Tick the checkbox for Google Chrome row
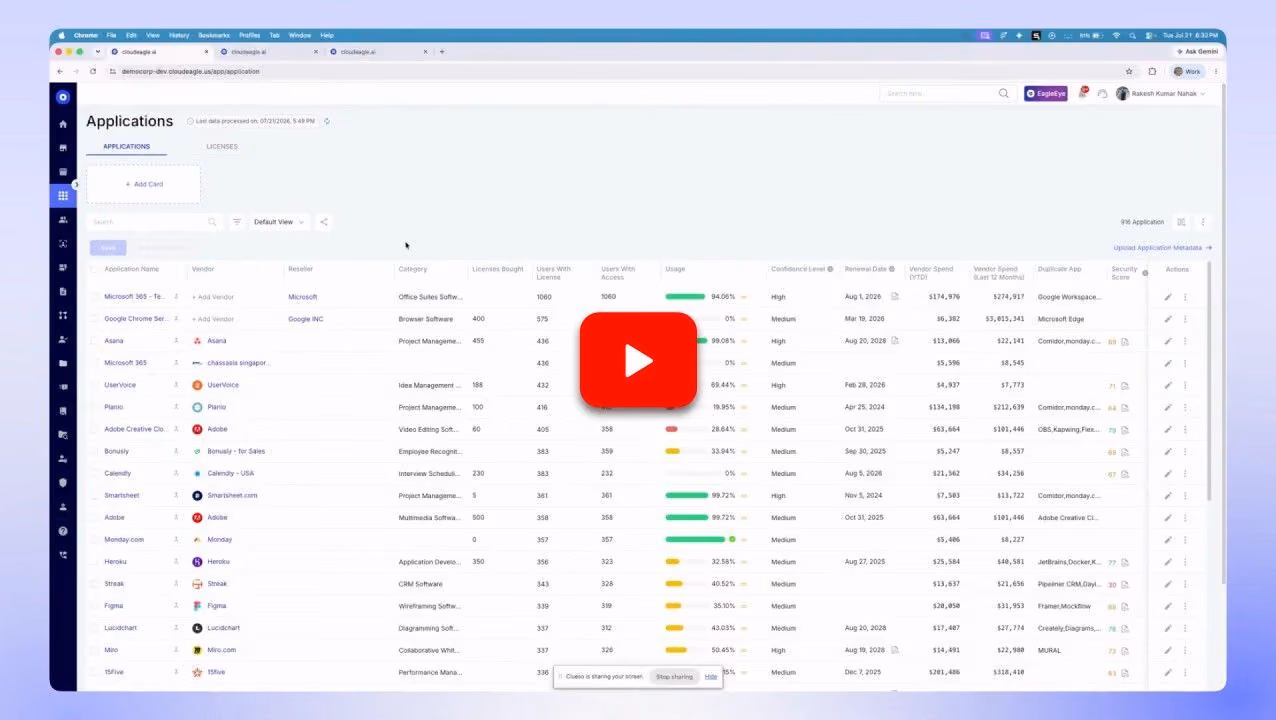This screenshot has width=1276, height=720. pos(95,319)
